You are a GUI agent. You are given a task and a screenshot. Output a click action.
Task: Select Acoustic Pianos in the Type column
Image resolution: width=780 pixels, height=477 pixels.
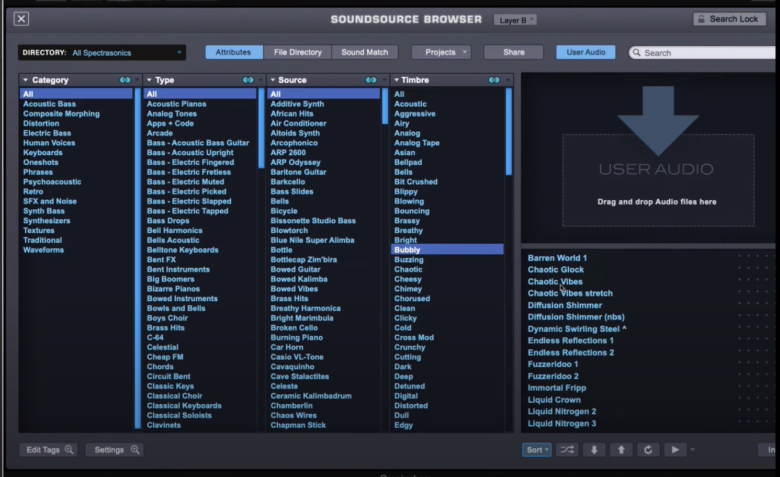[176, 104]
